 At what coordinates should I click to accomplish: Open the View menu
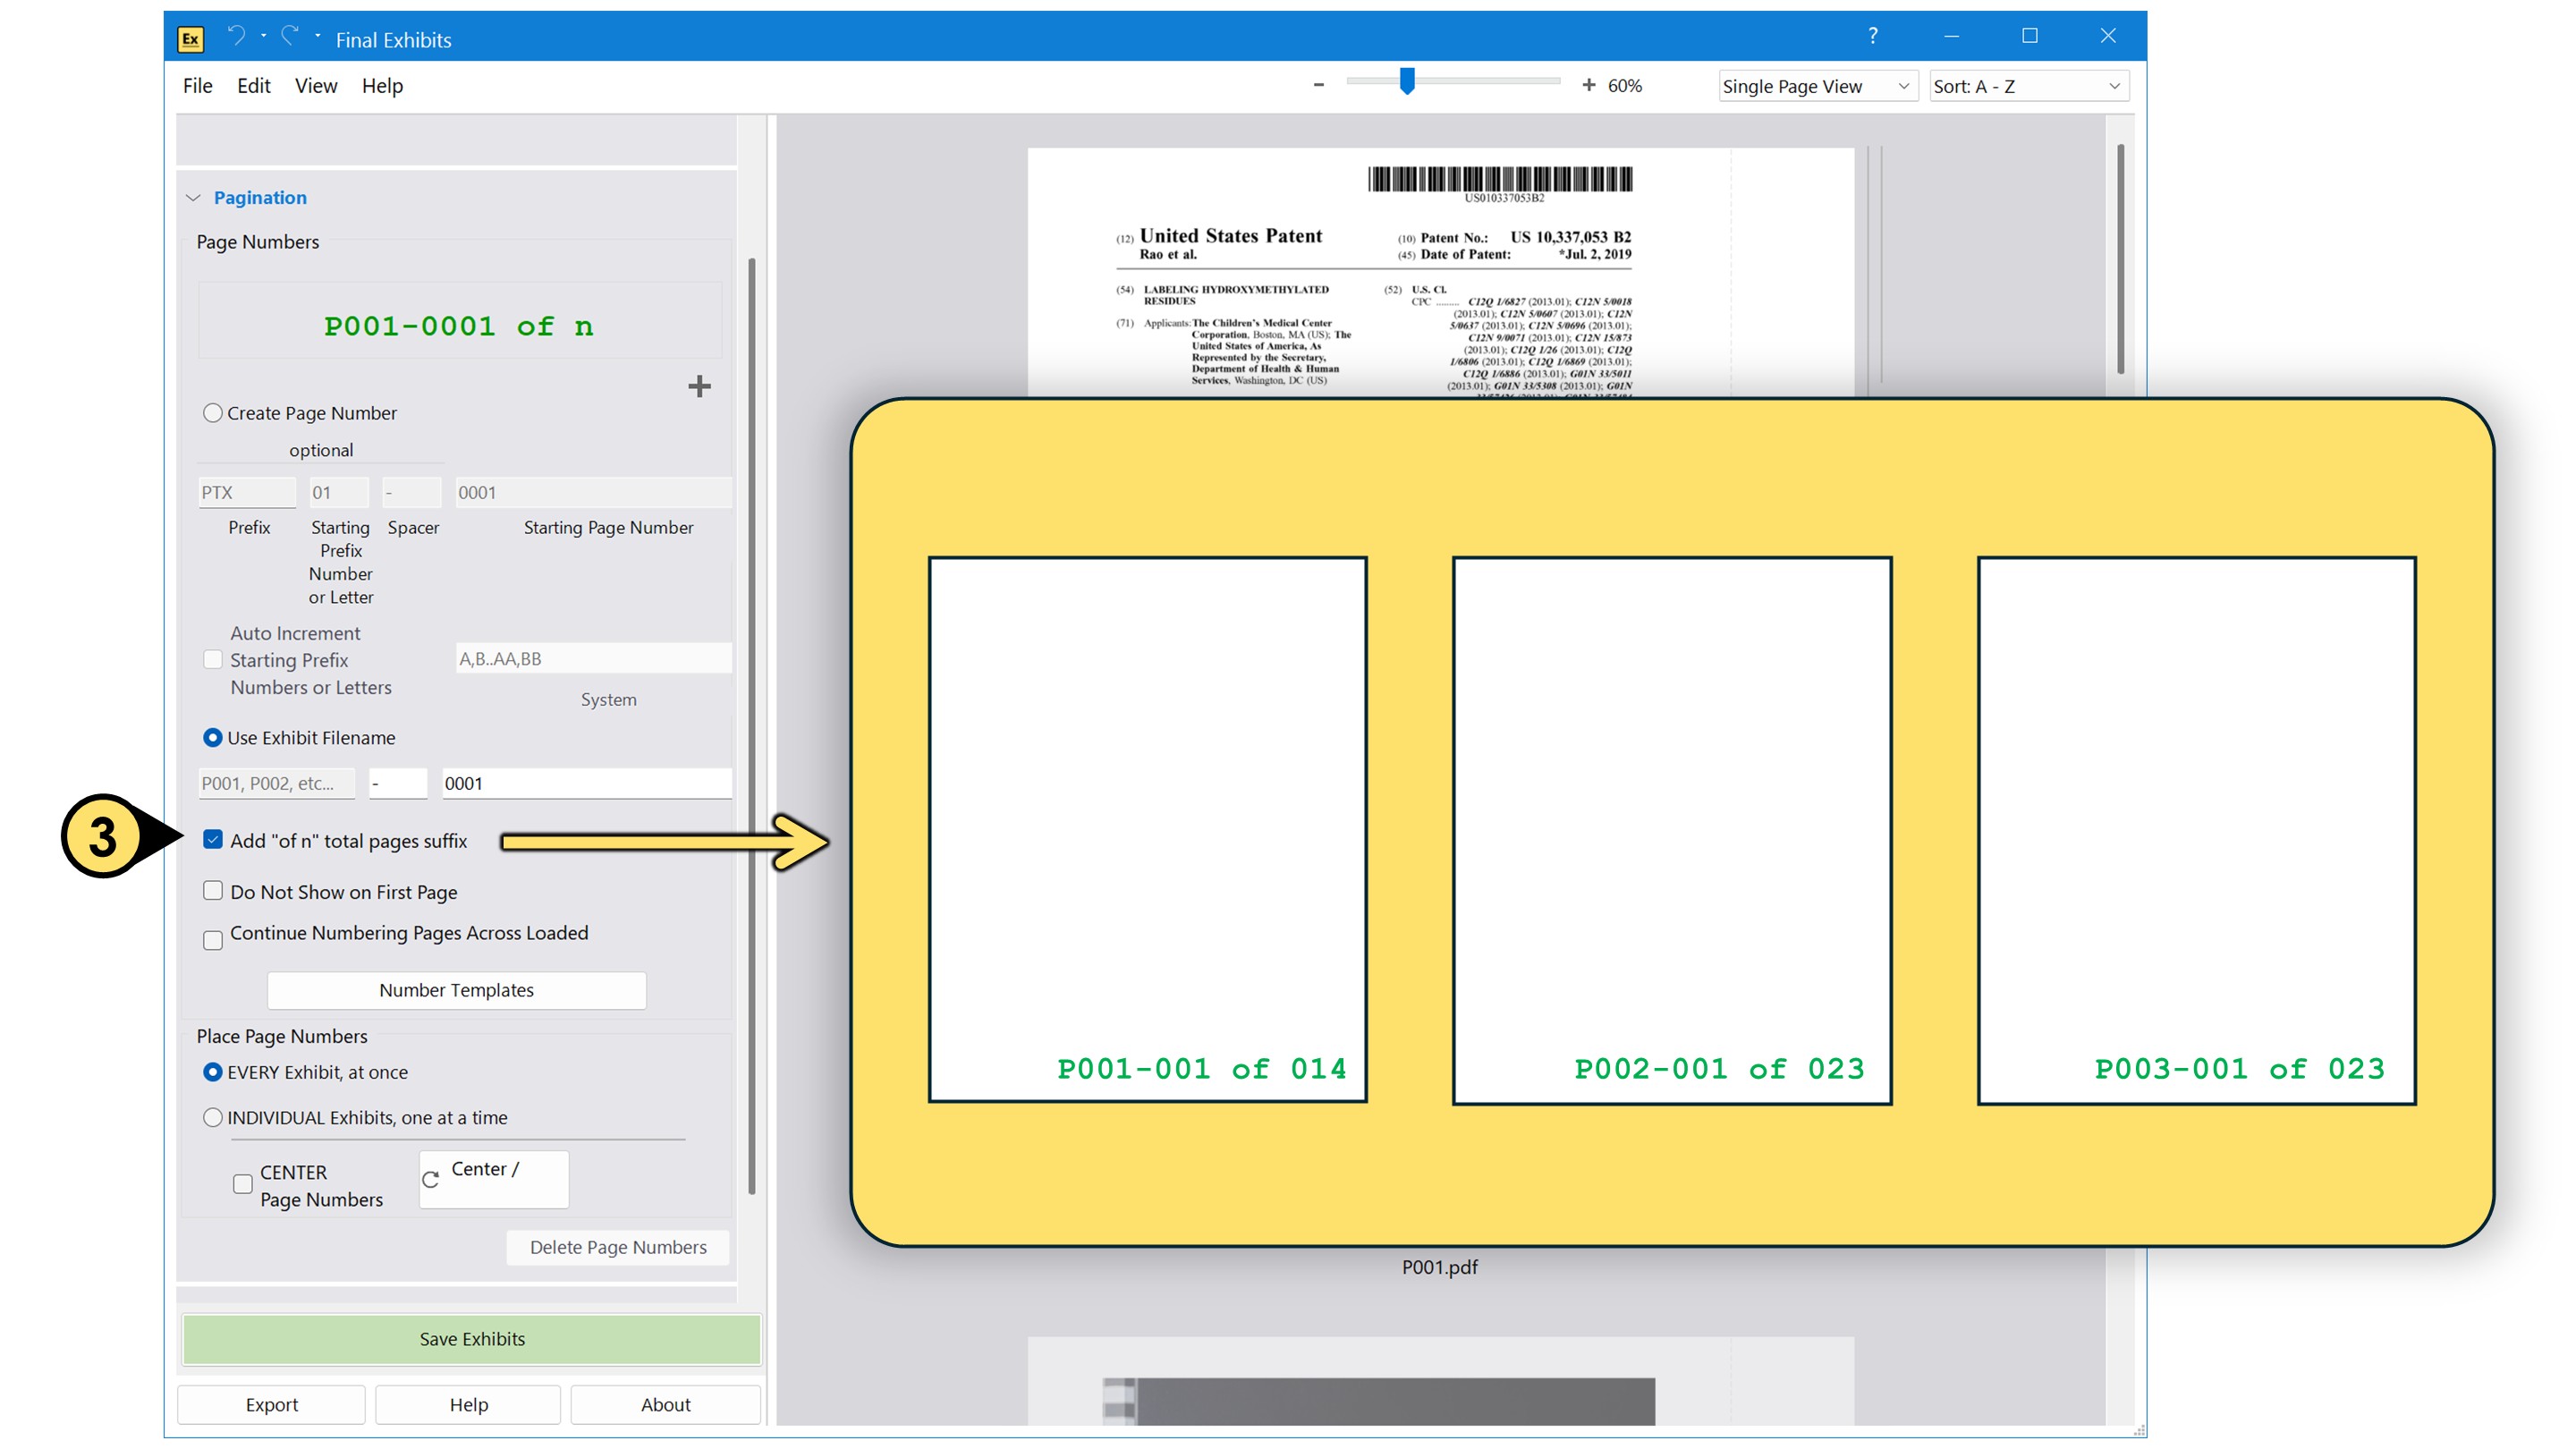coord(315,86)
